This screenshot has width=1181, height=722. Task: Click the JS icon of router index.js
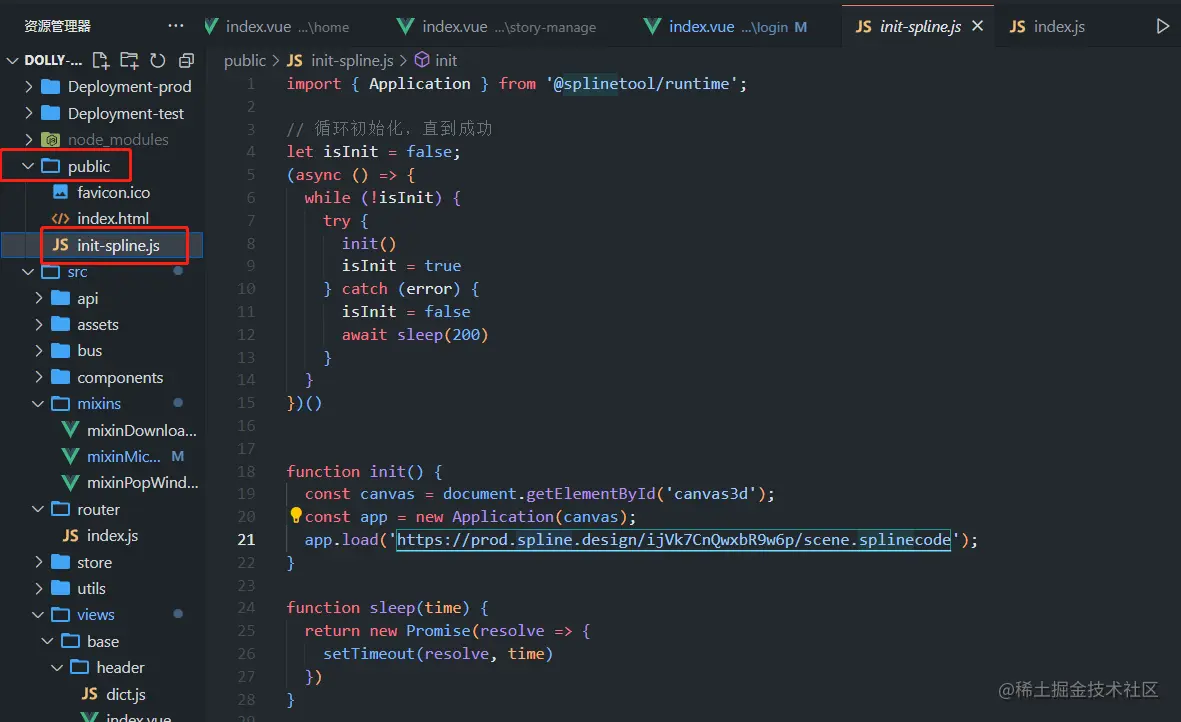(70, 535)
